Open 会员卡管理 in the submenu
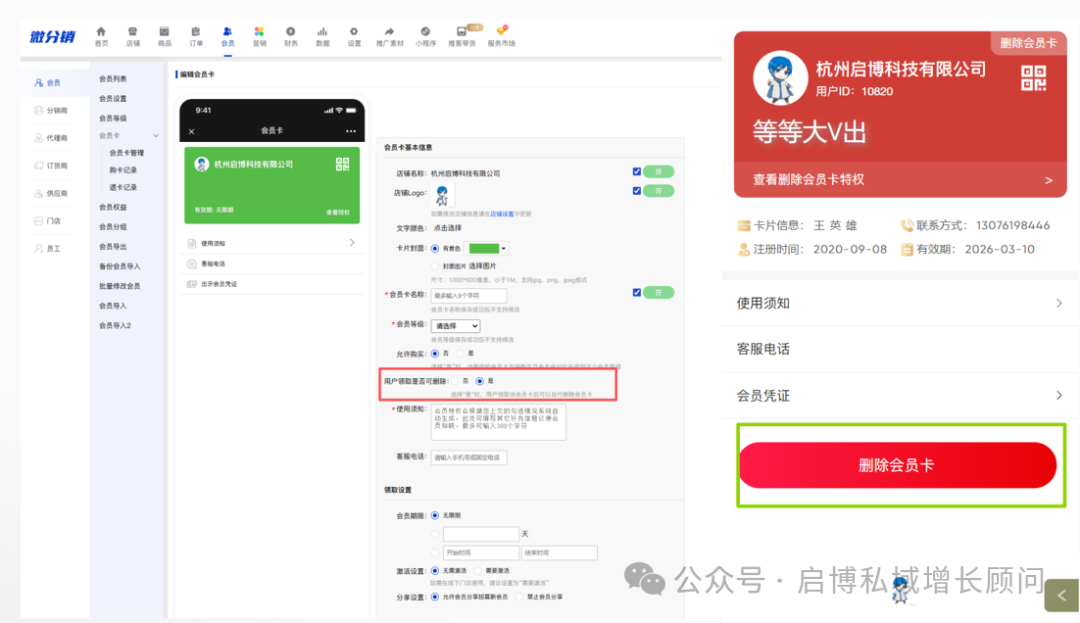The height and width of the screenshot is (623, 1080). tap(126, 153)
